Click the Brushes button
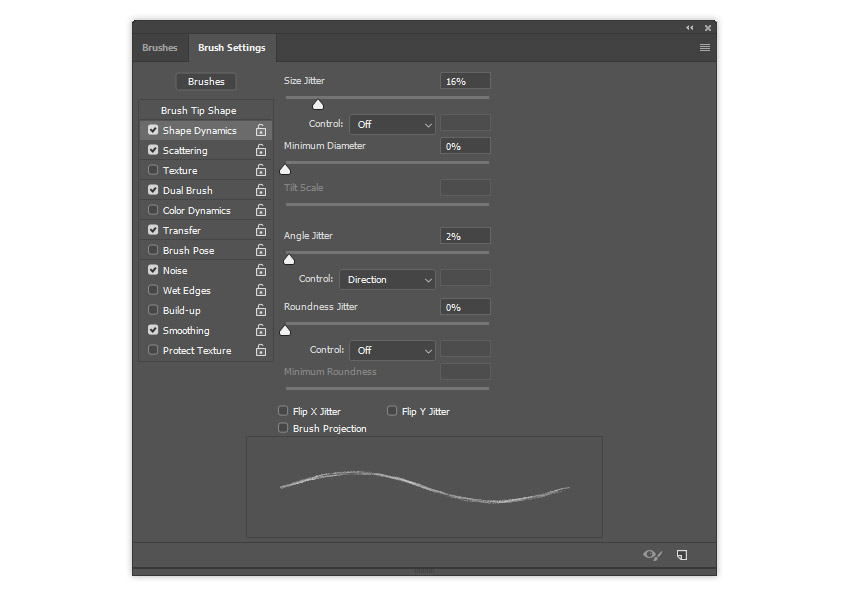This screenshot has width=850, height=596. tap(206, 81)
